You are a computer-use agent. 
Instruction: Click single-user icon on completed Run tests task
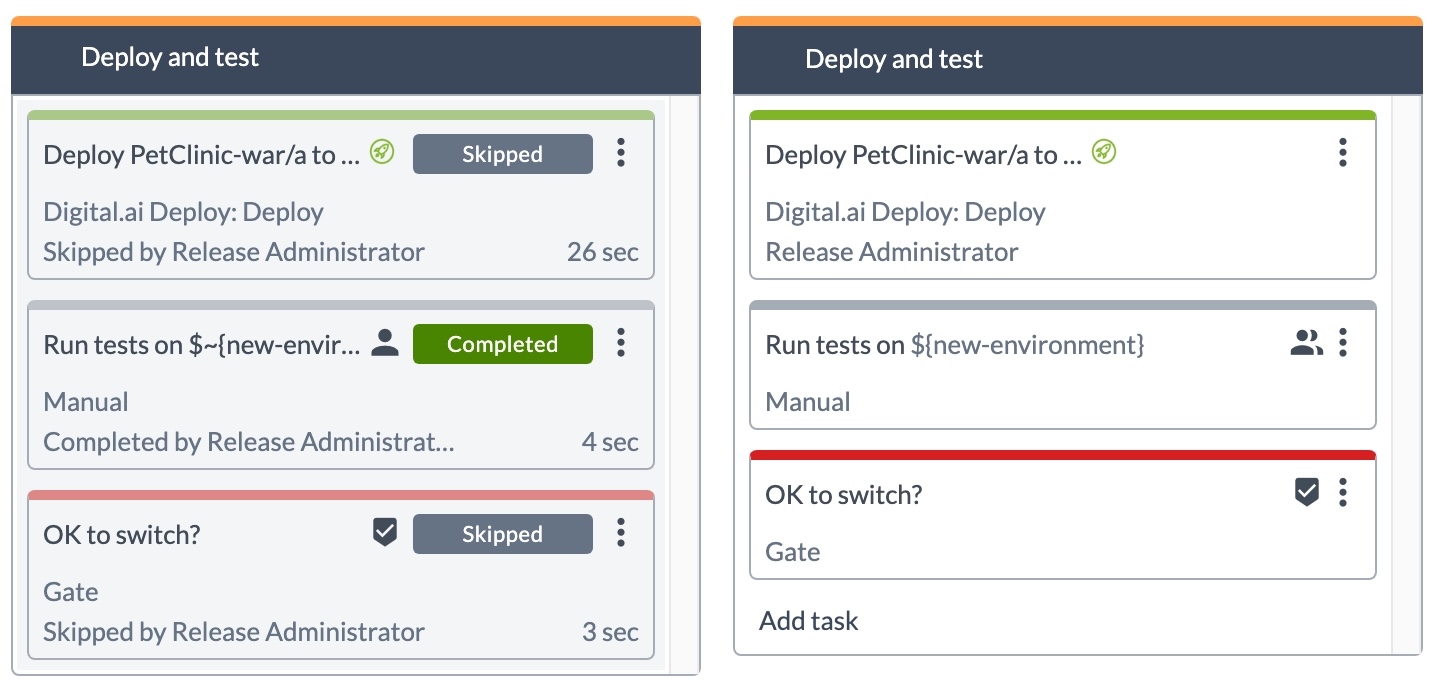[384, 344]
